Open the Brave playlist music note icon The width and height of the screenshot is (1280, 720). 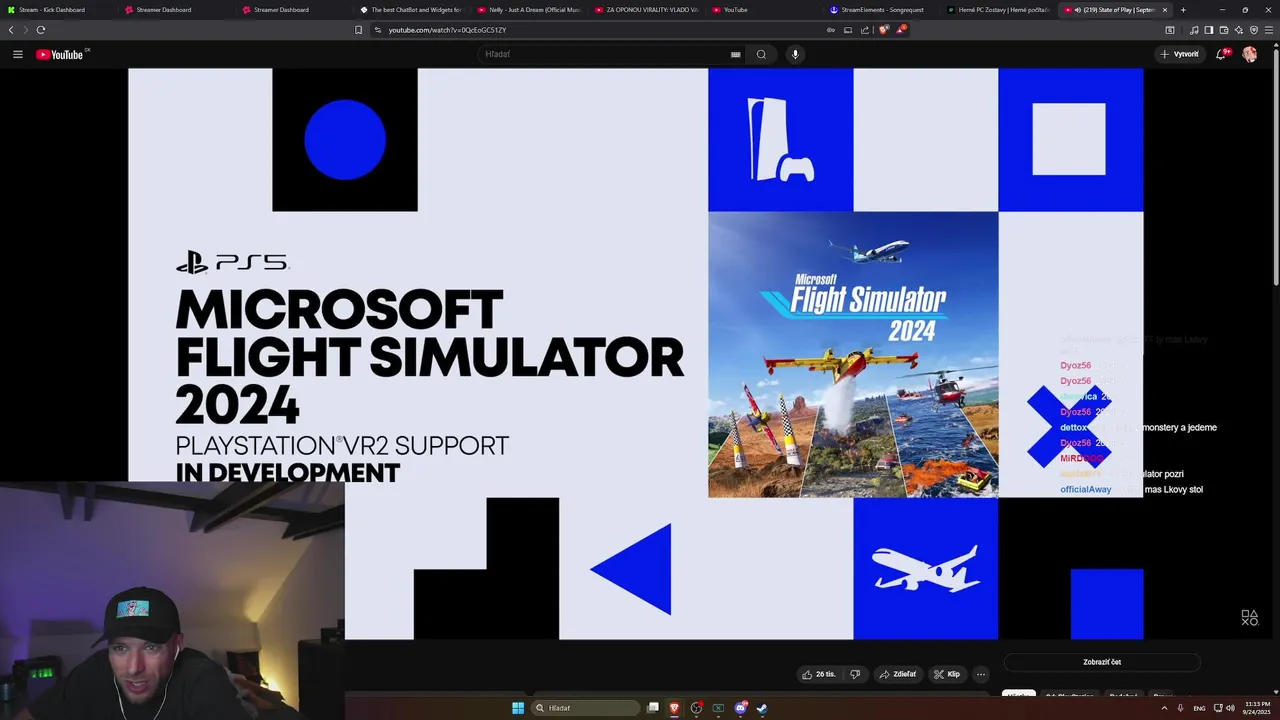[1194, 30]
